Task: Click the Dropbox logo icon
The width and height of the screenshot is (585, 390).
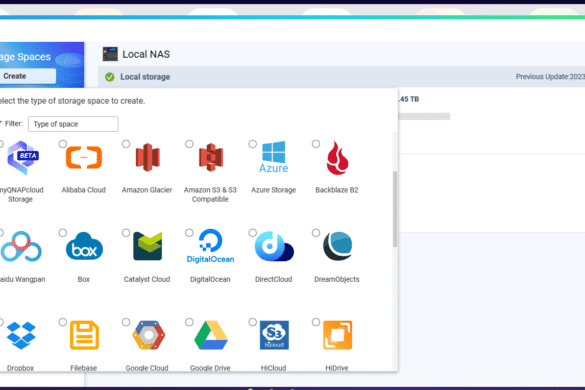Action: pyautogui.click(x=21, y=335)
